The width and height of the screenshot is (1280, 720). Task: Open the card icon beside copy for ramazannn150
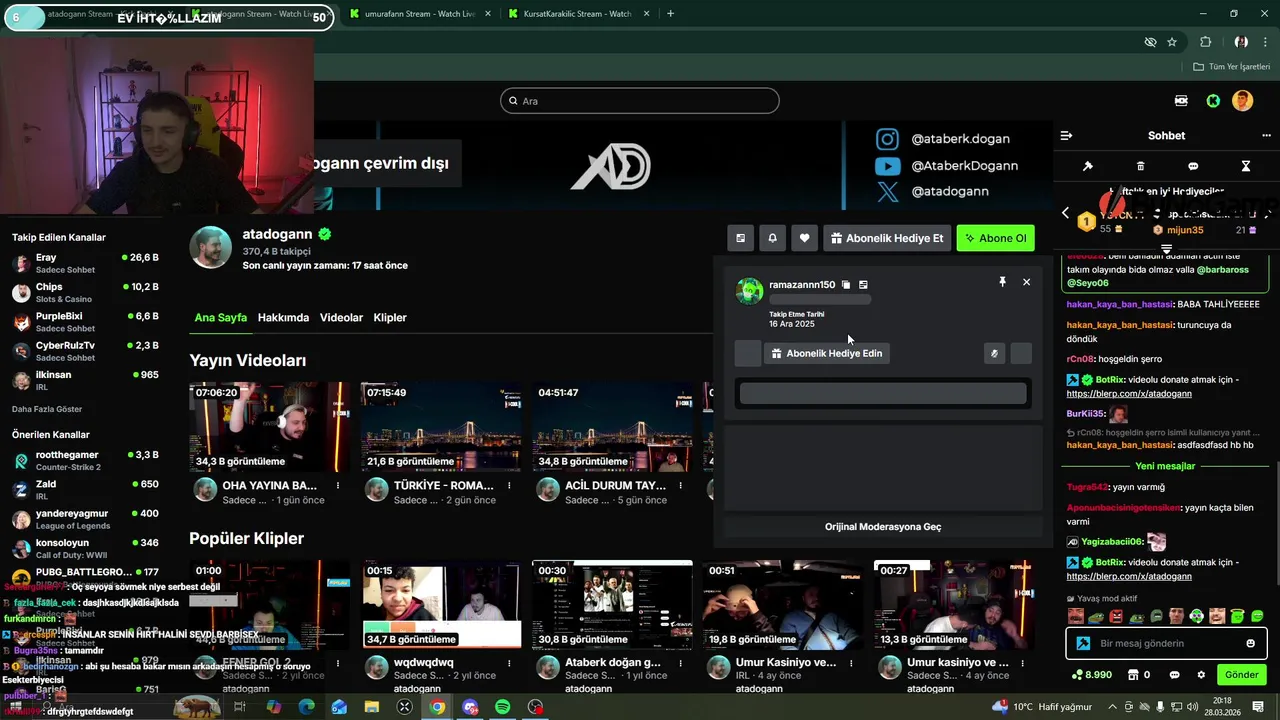point(863,285)
